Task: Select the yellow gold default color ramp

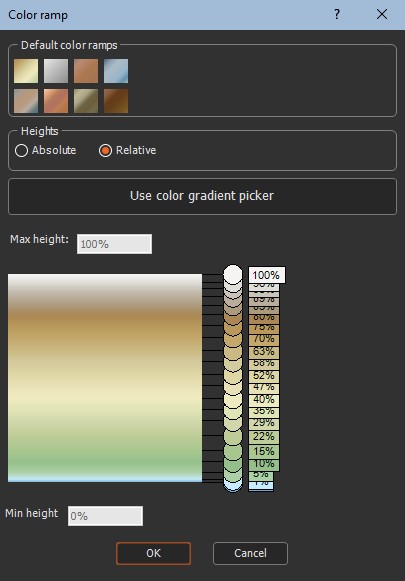Action: (x=26, y=71)
